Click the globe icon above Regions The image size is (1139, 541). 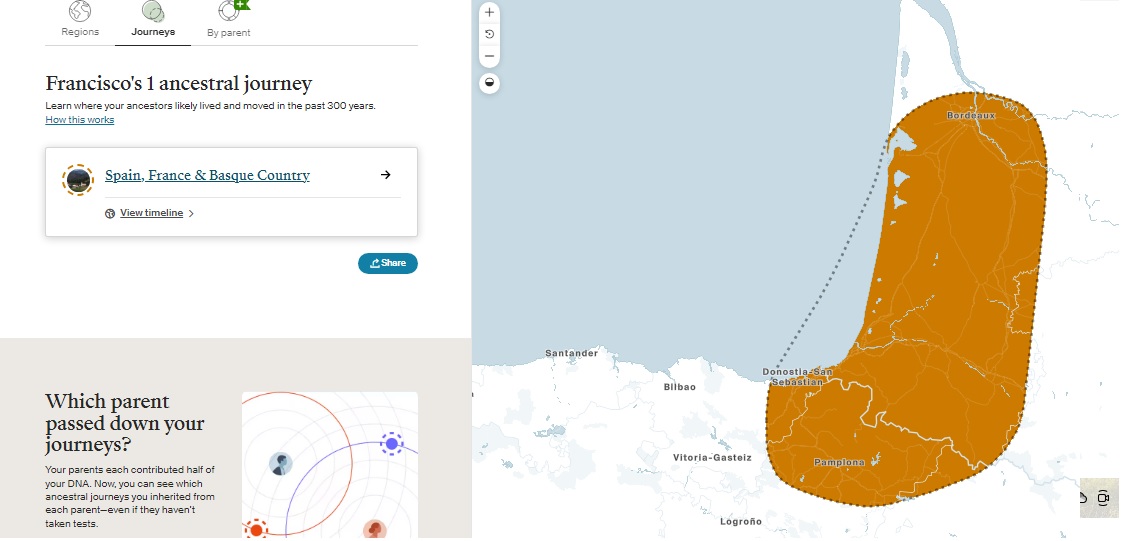(80, 11)
